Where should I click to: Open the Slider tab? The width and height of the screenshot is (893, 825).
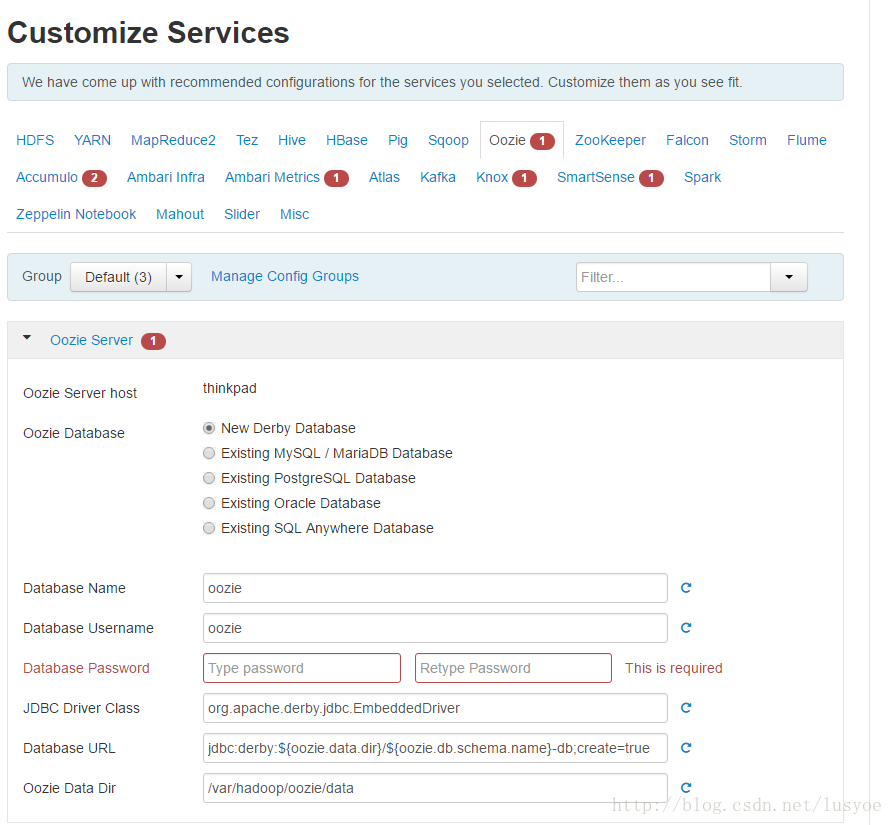click(242, 214)
